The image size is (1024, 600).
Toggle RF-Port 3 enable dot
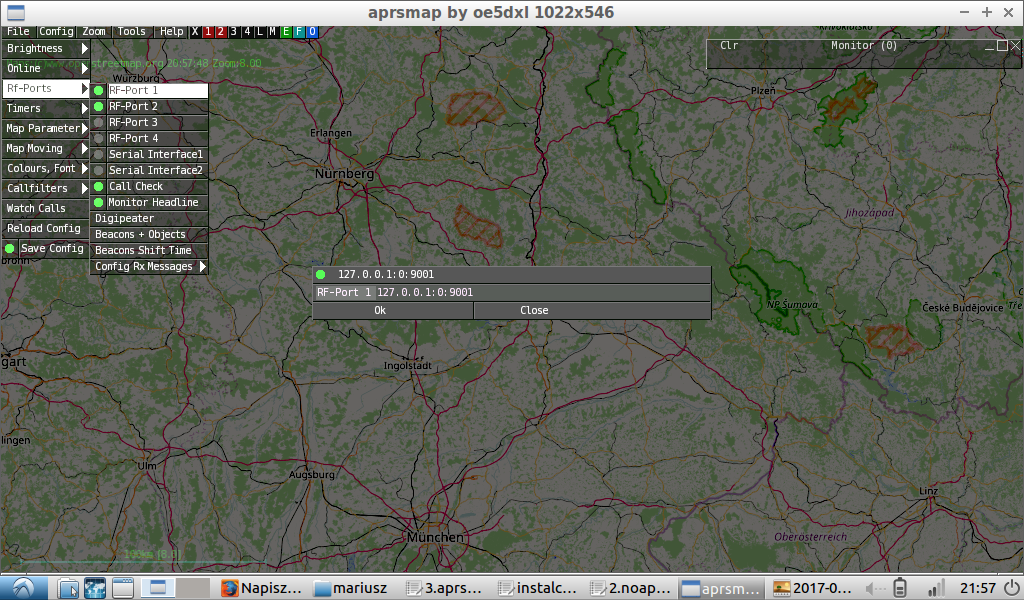click(99, 122)
